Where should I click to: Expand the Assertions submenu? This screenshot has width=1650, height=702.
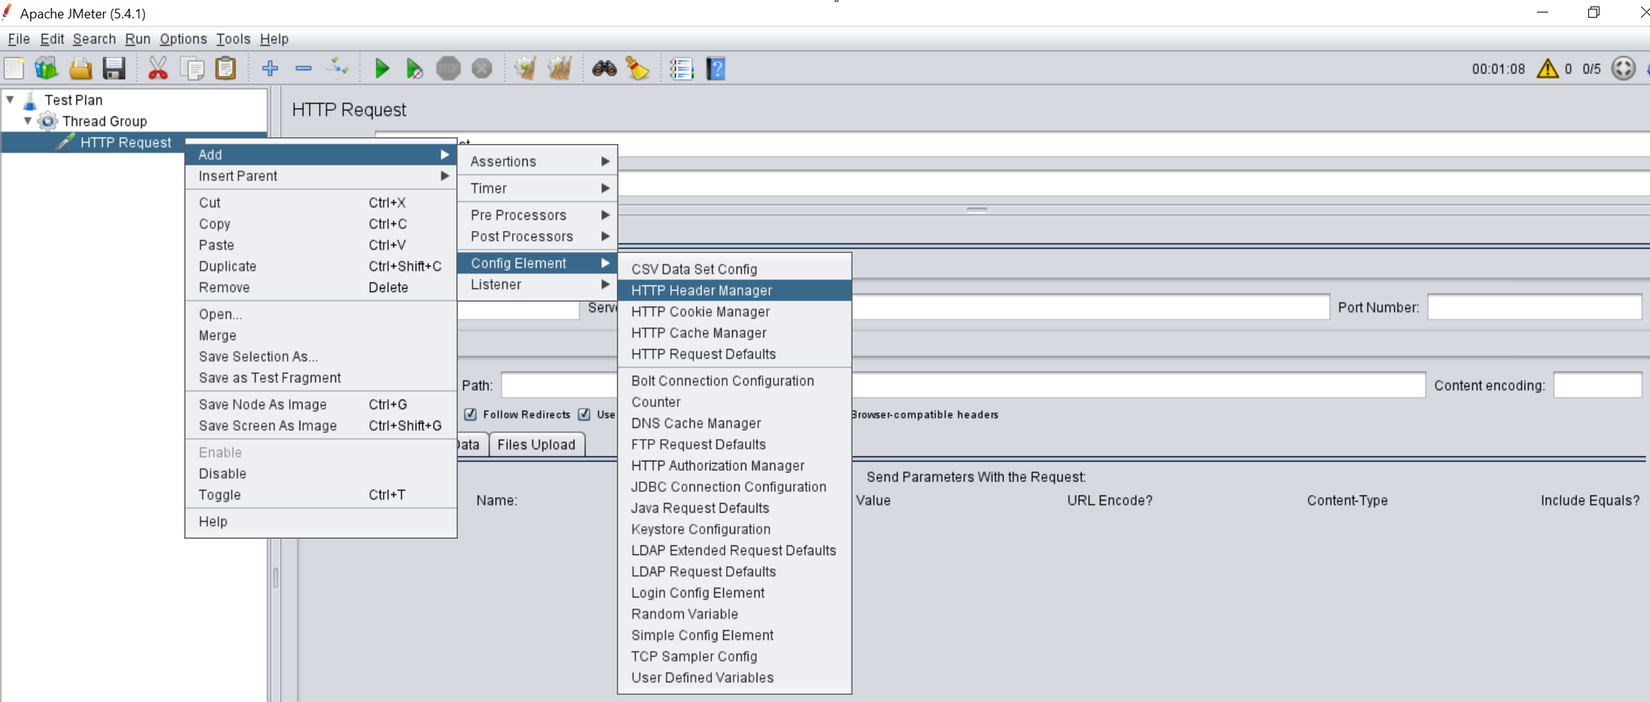[538, 161]
